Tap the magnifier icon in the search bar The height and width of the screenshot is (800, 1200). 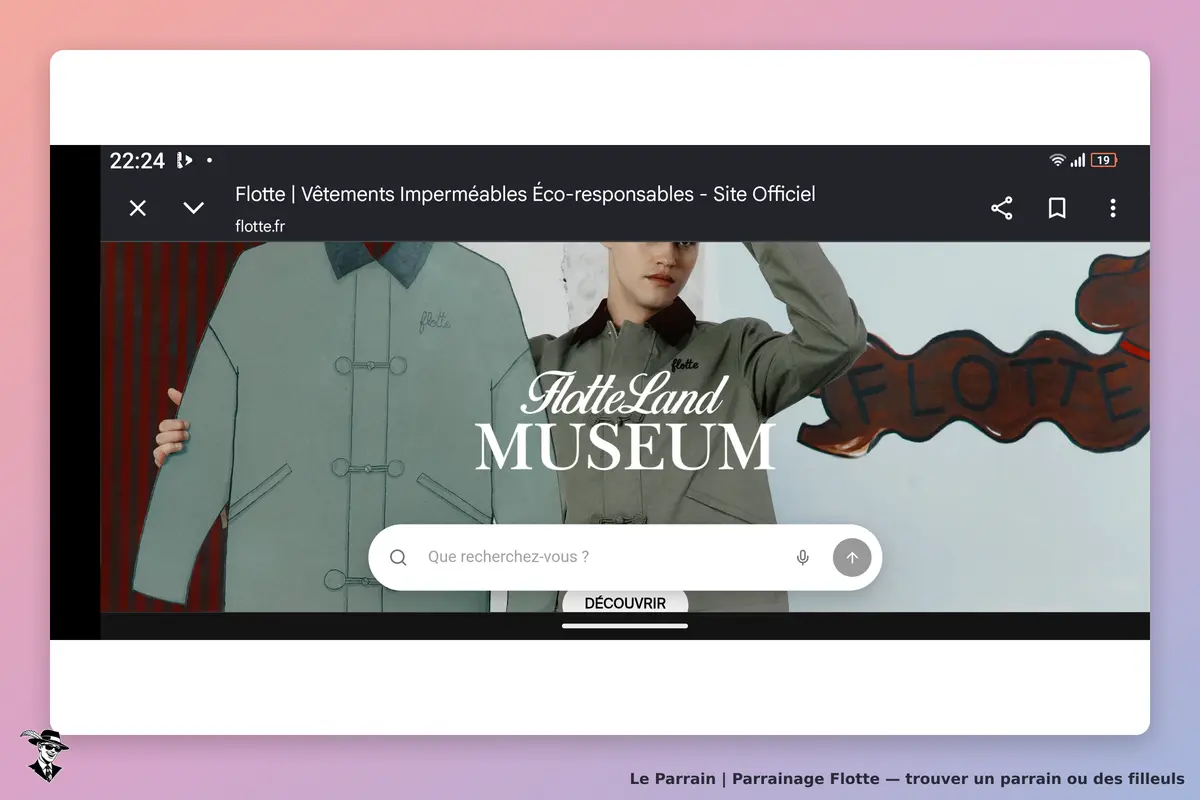pos(398,558)
